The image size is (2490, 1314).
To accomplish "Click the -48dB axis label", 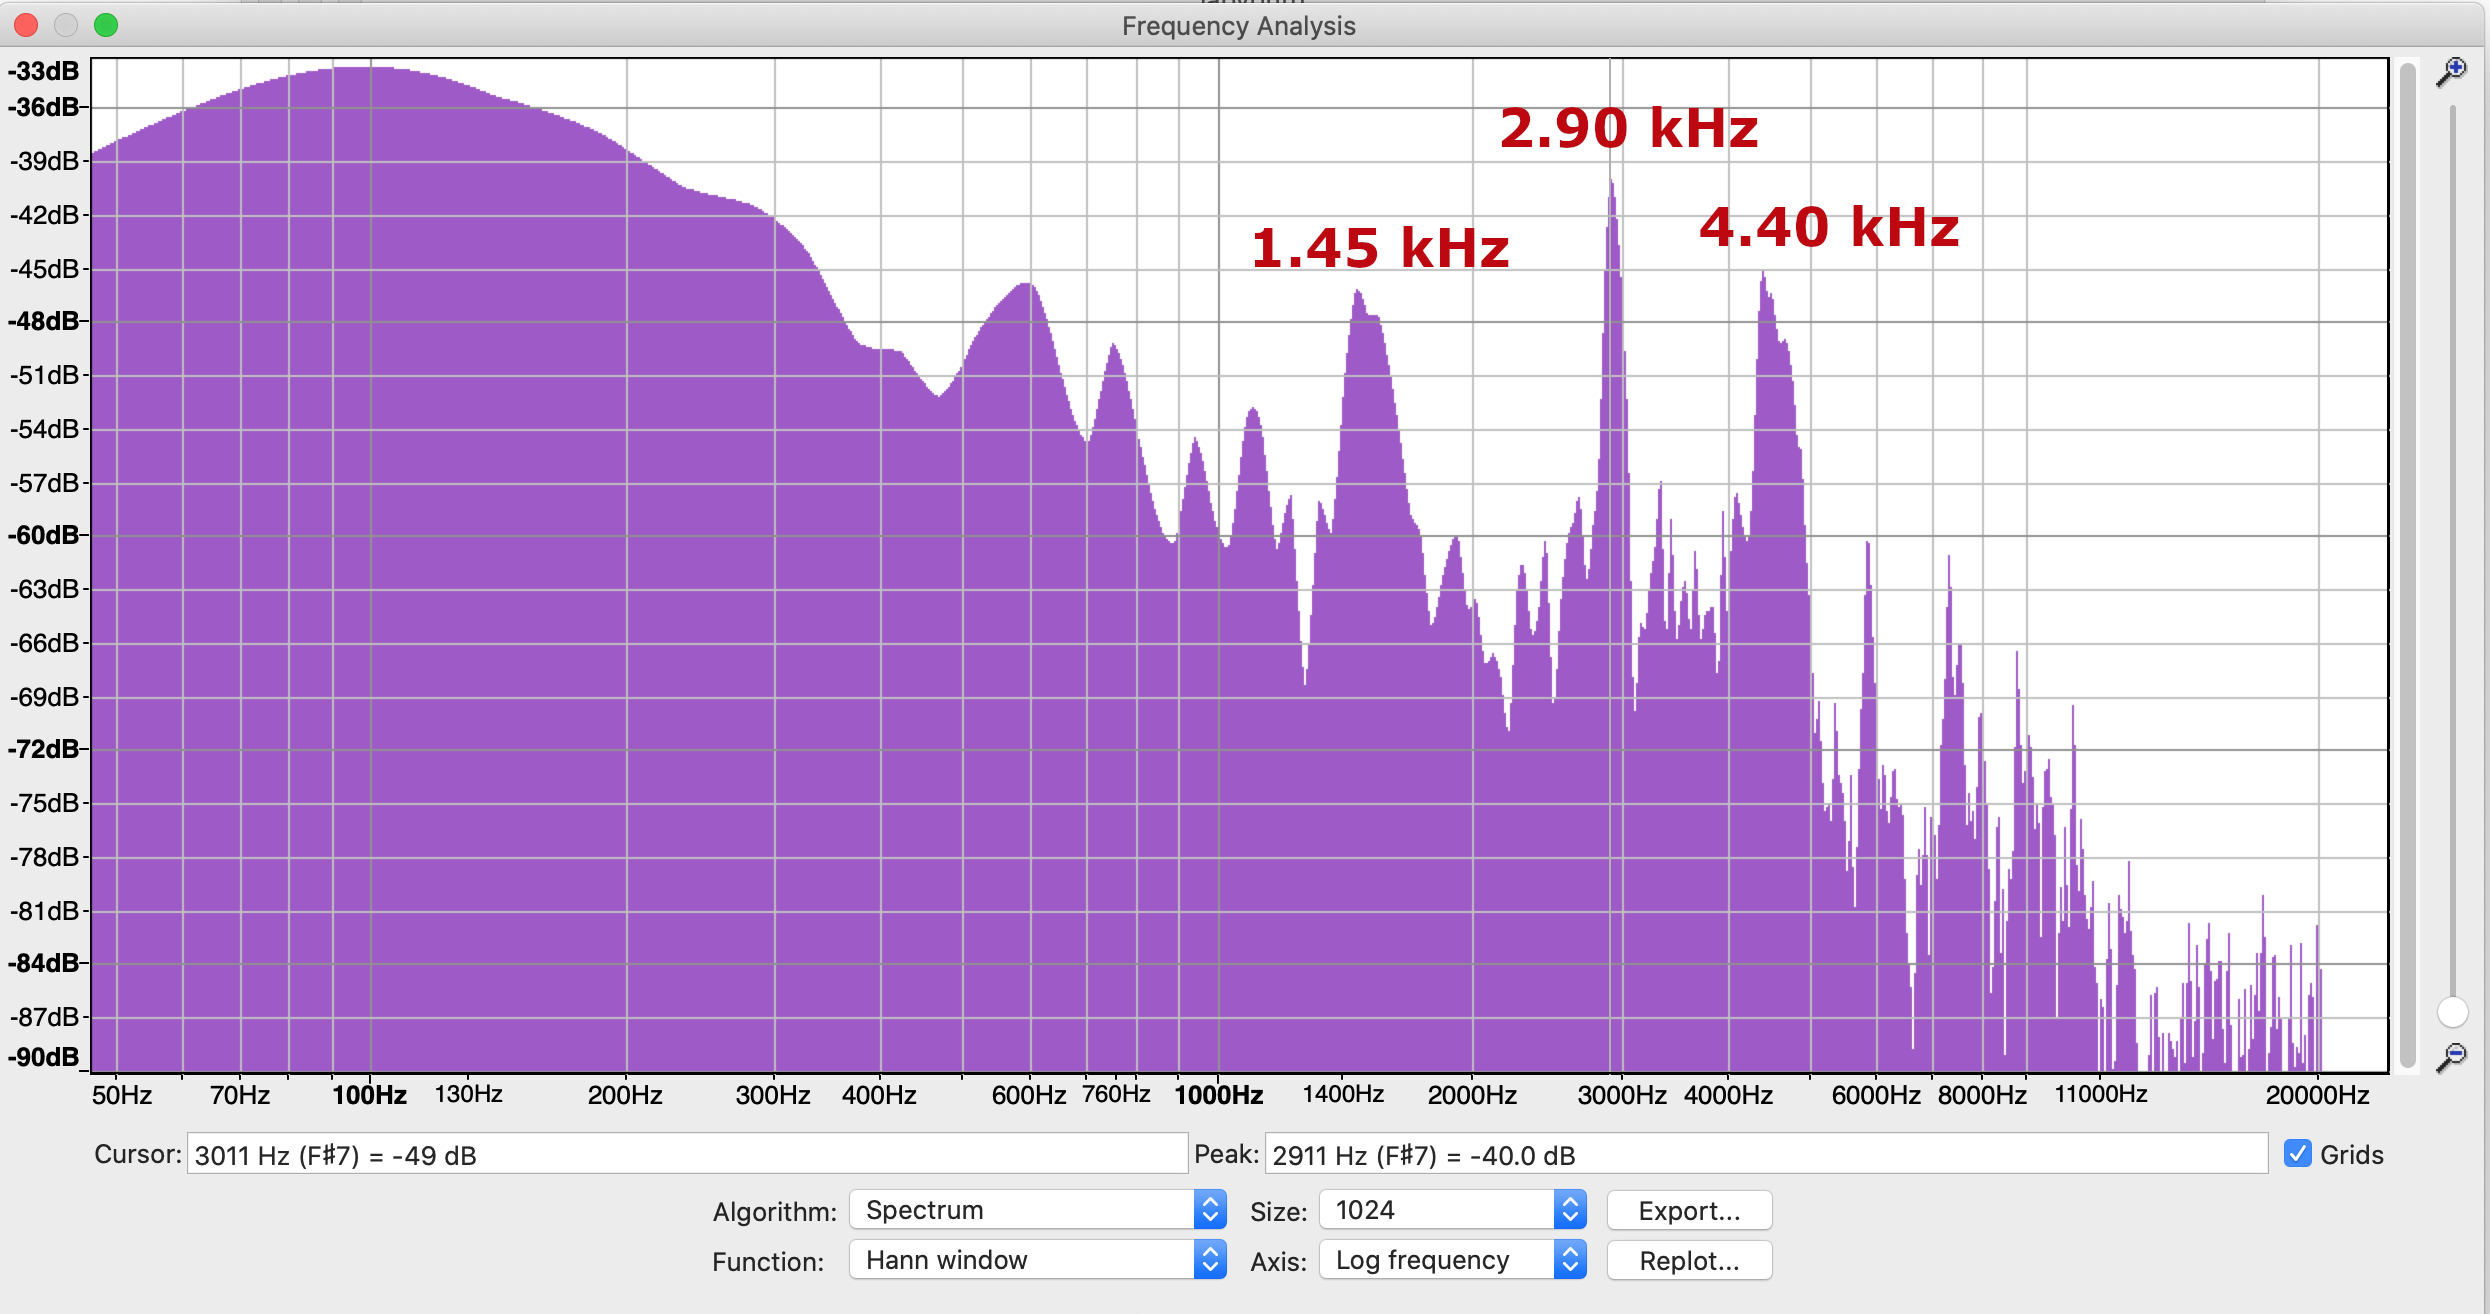I will click(x=43, y=321).
